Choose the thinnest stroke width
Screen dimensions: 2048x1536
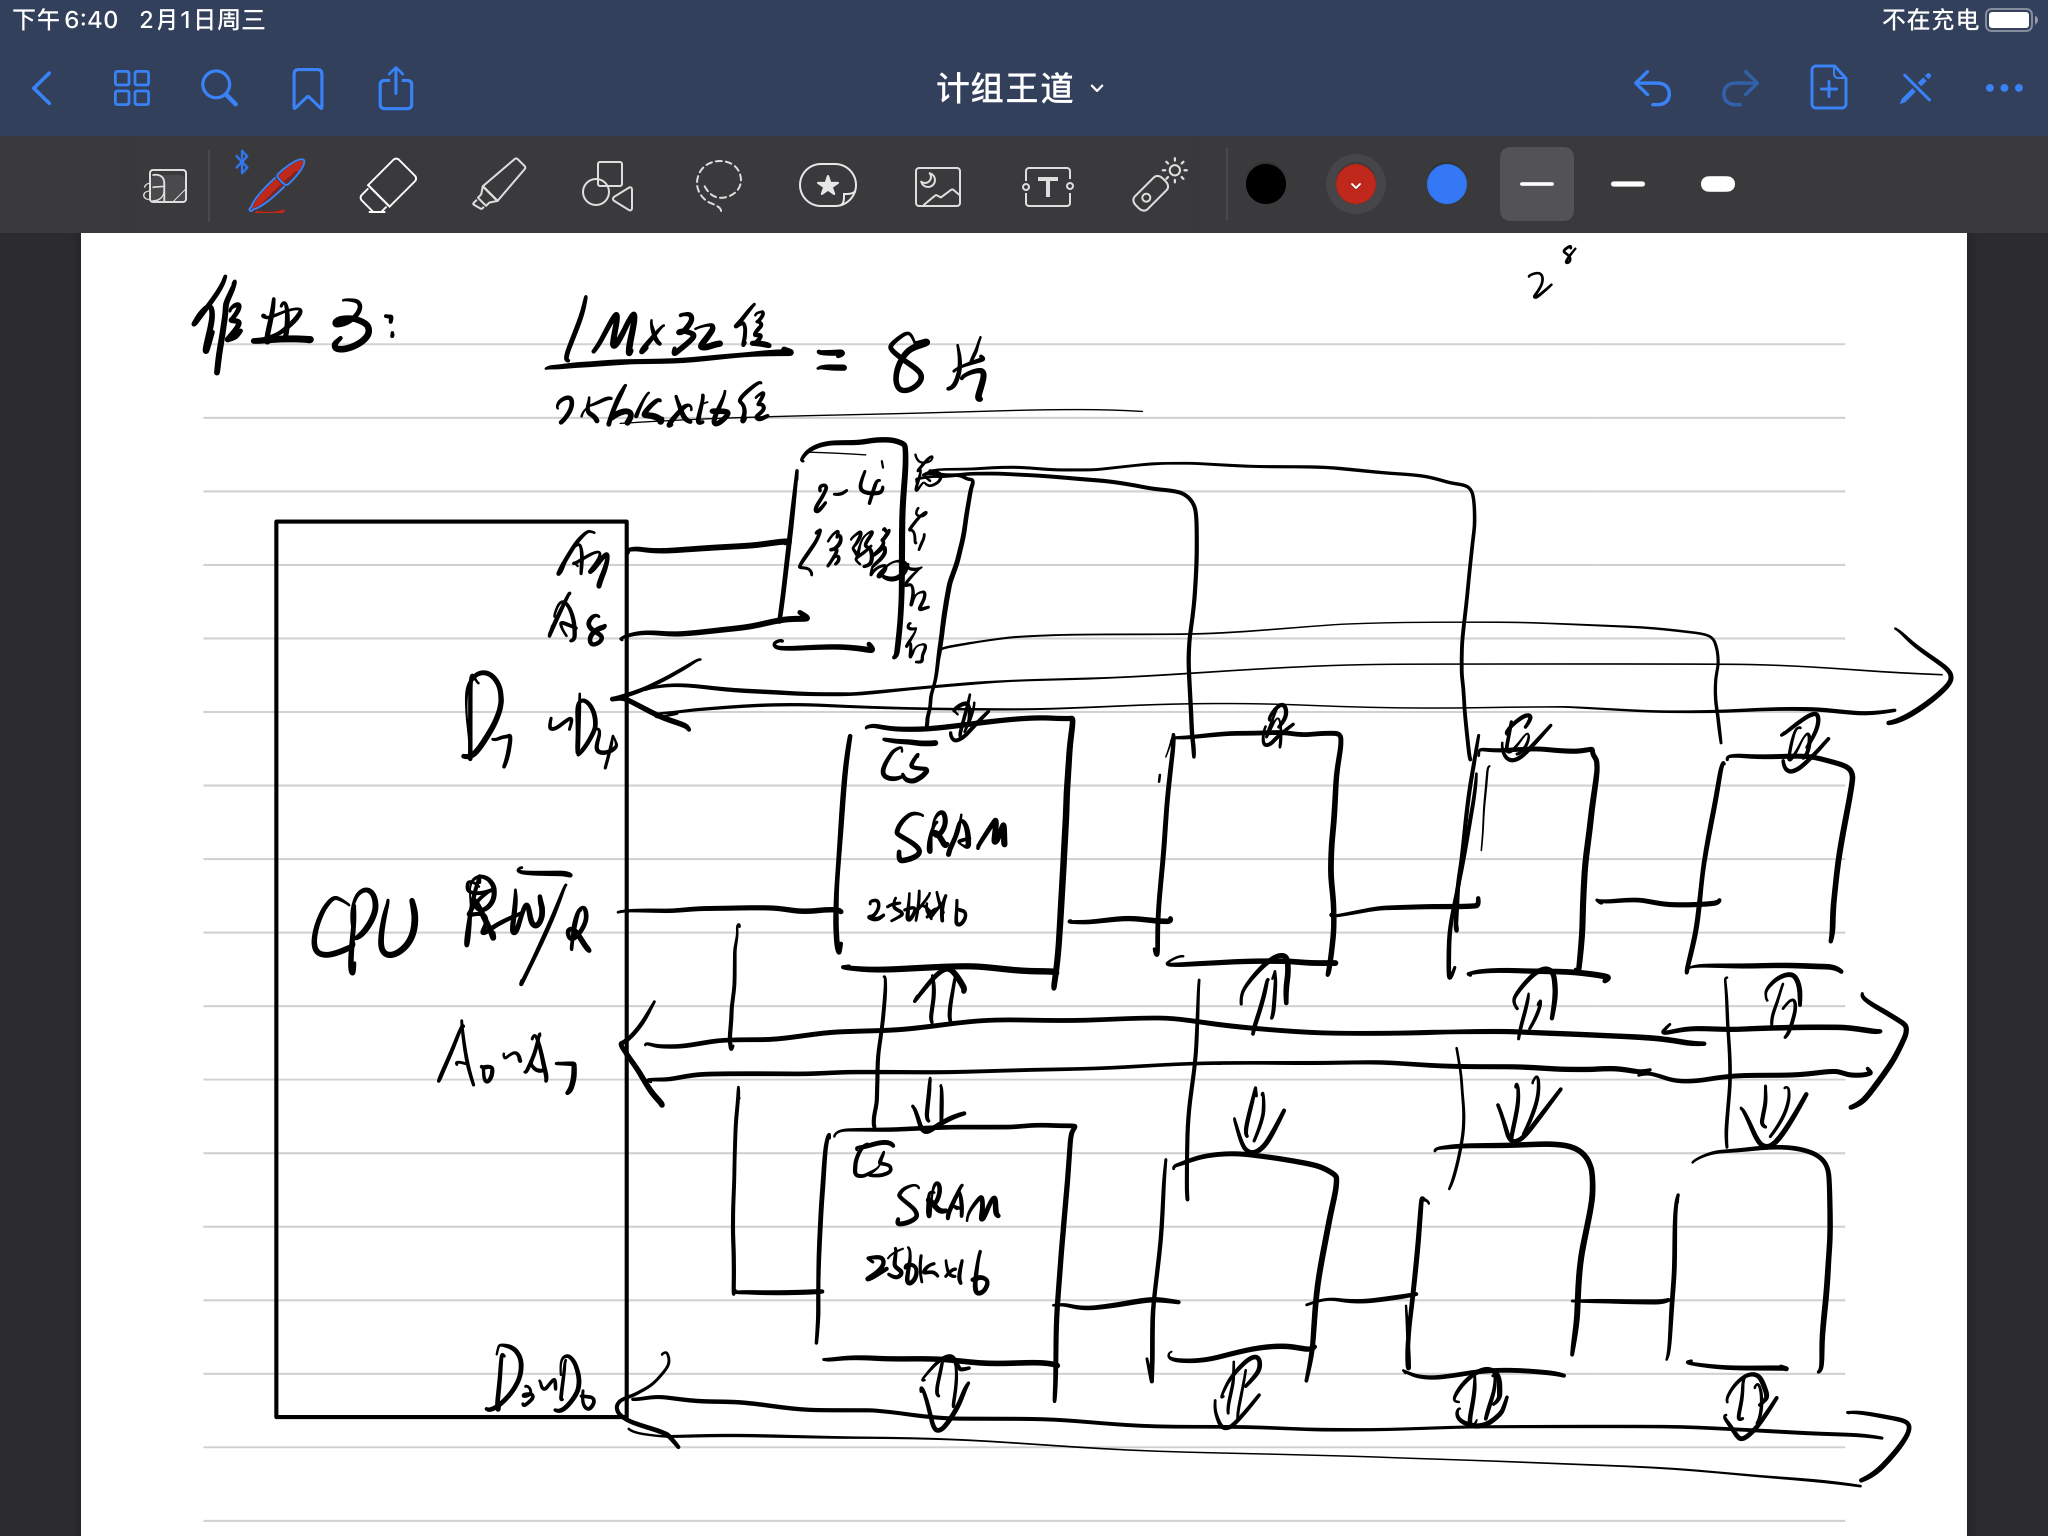1536,184
